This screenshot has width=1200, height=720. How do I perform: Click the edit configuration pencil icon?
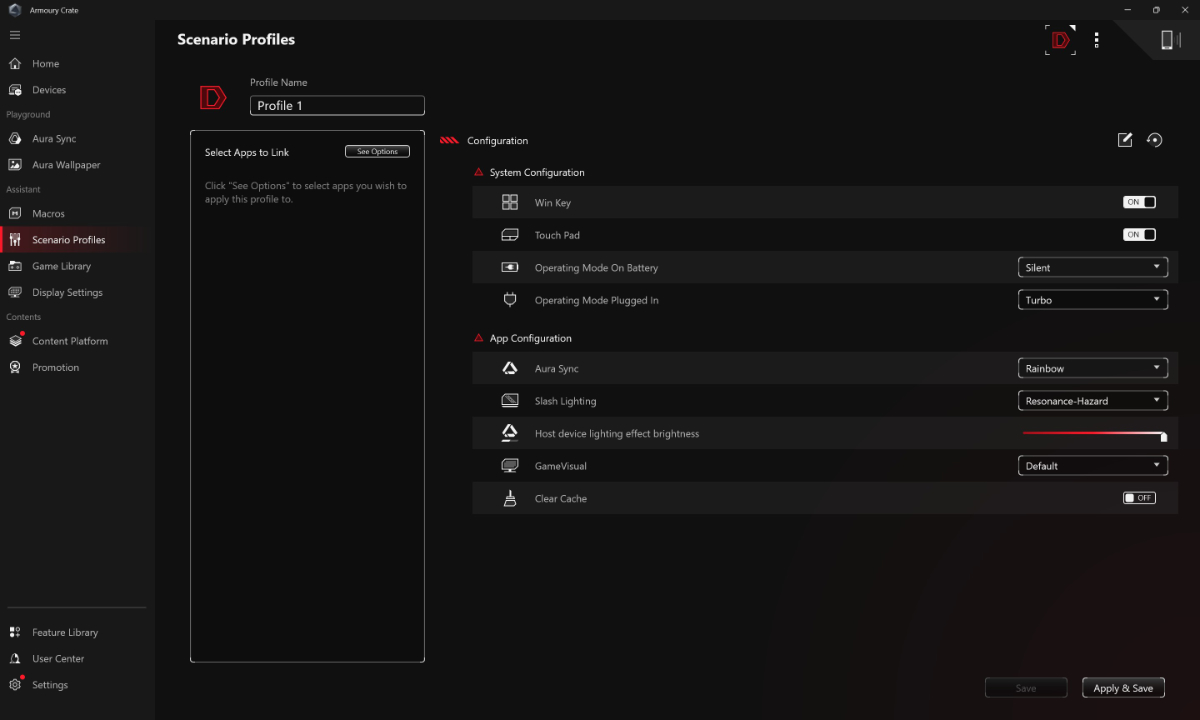tap(1125, 140)
